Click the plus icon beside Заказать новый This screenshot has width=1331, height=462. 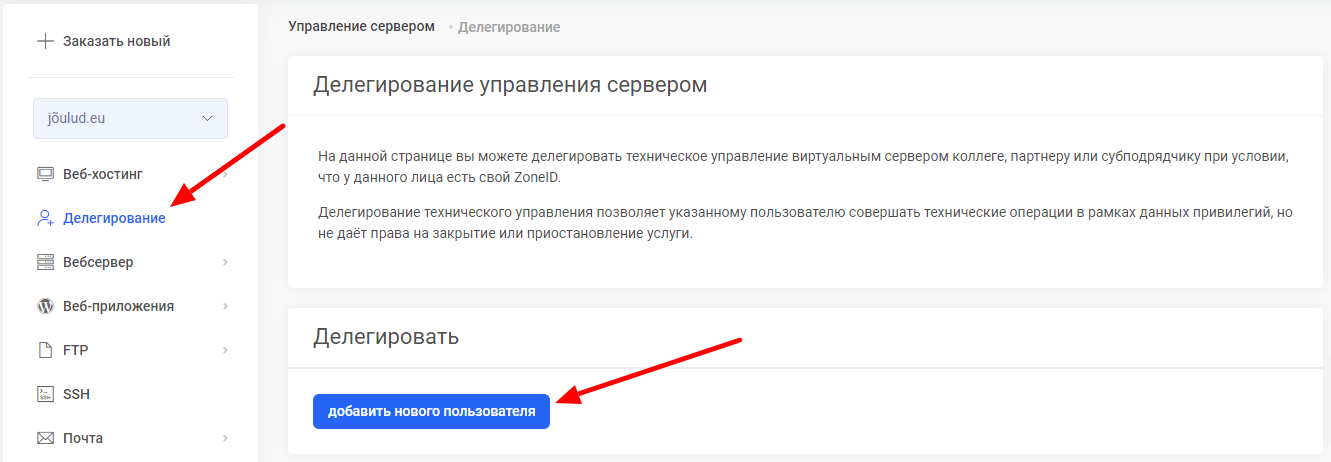(44, 41)
